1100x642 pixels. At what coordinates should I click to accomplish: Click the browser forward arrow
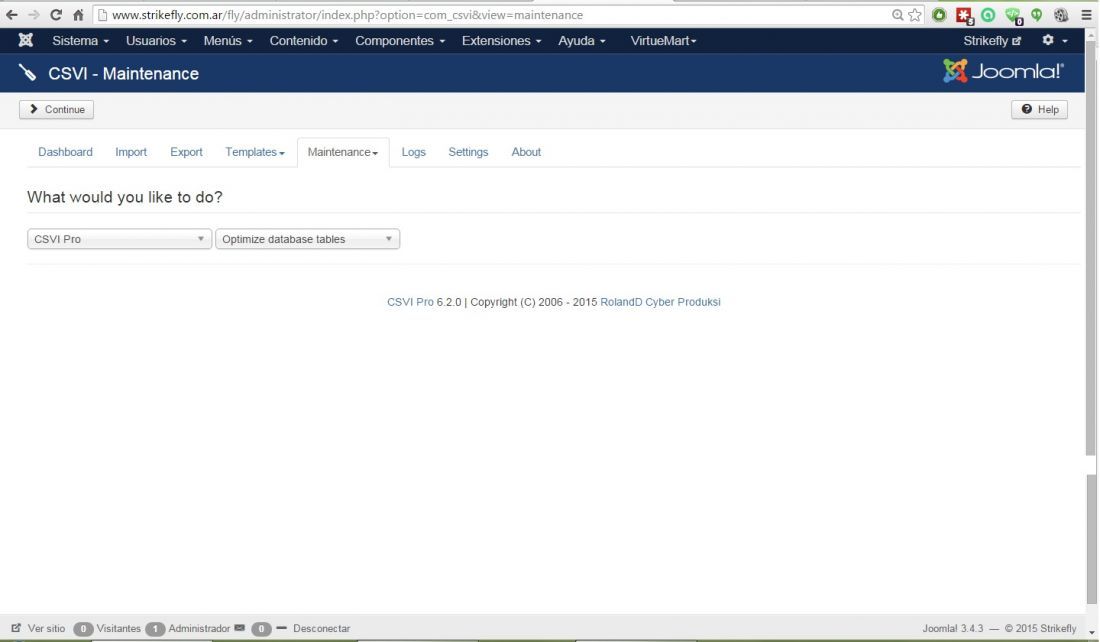click(x=34, y=15)
